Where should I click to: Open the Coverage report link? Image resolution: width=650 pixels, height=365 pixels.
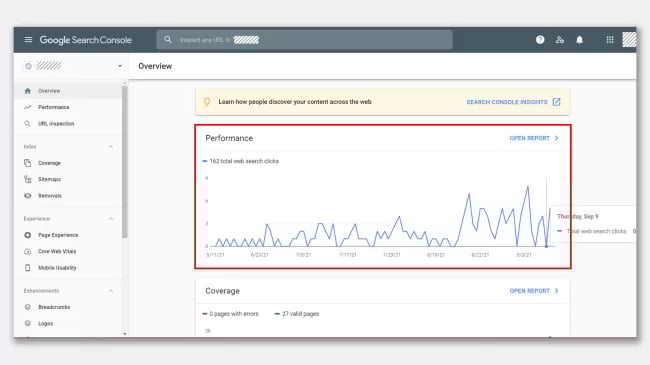tap(534, 291)
